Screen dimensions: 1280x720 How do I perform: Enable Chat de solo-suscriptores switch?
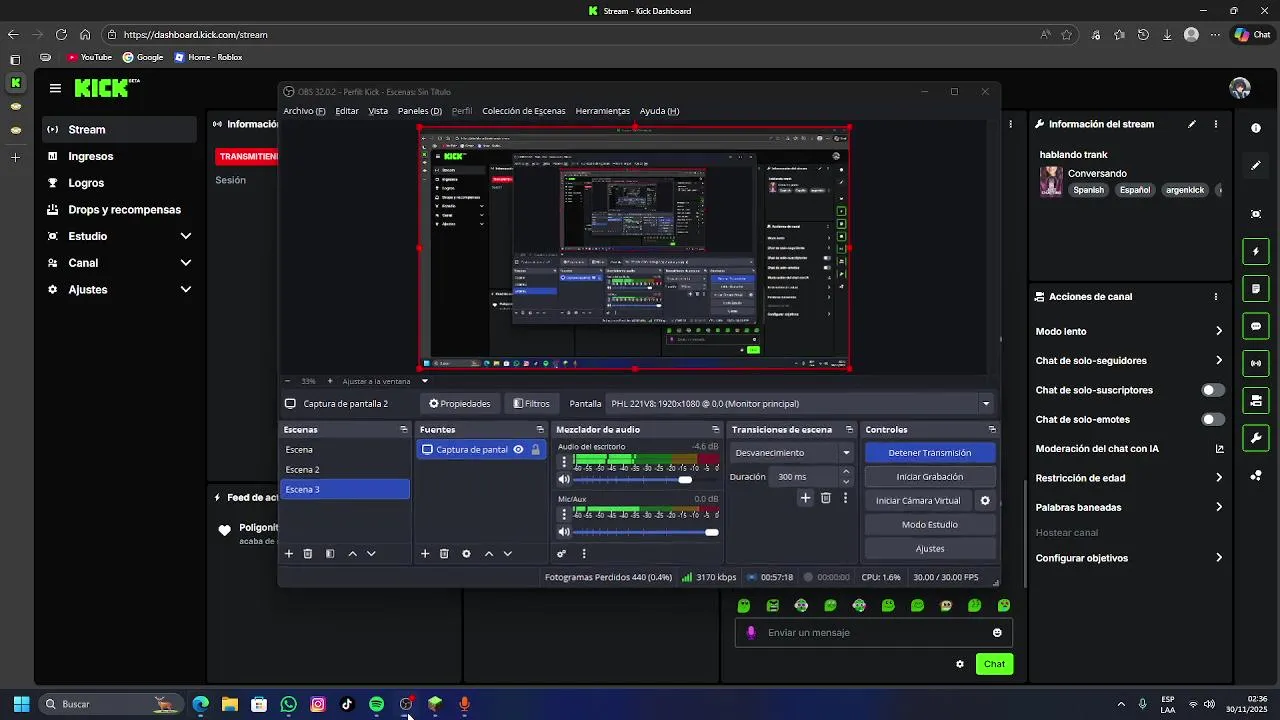click(1213, 390)
